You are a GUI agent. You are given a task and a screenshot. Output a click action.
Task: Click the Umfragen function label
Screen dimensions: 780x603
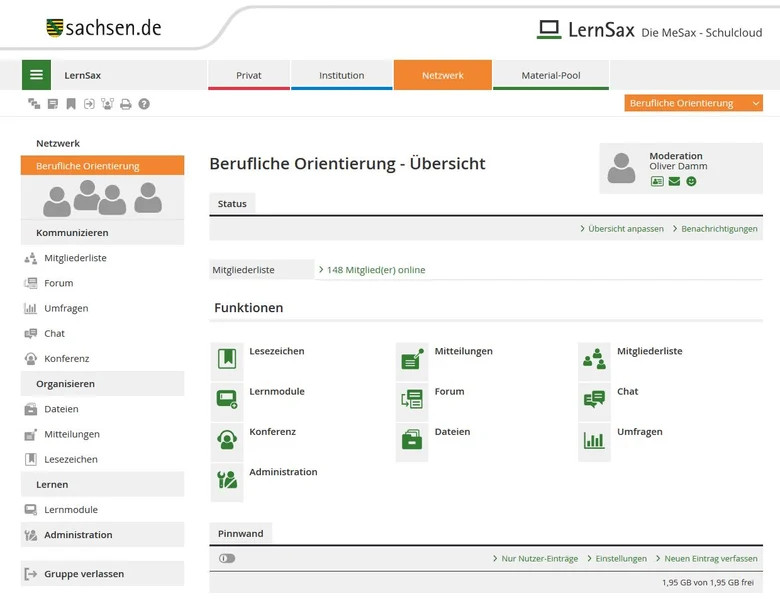640,431
